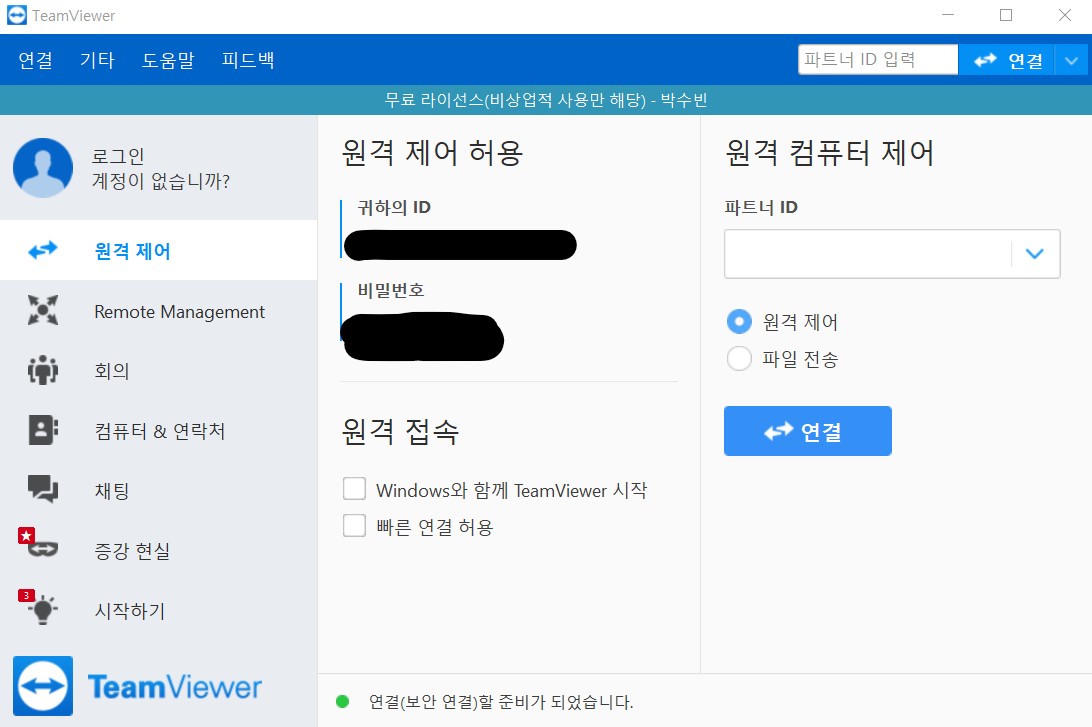
Task: Open the 피드백 menu
Action: click(248, 61)
